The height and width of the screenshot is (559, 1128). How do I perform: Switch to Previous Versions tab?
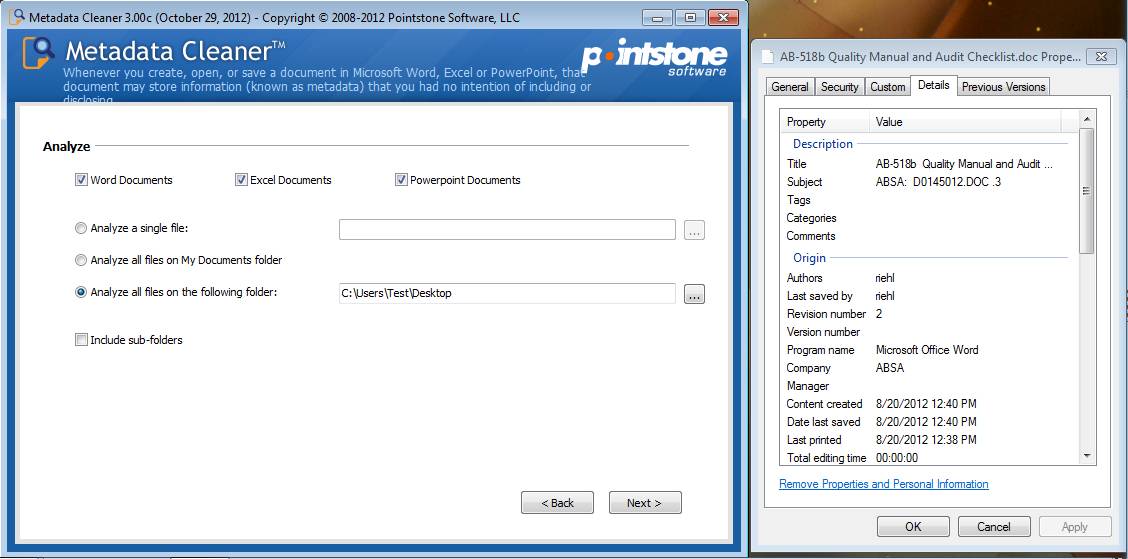1004,87
